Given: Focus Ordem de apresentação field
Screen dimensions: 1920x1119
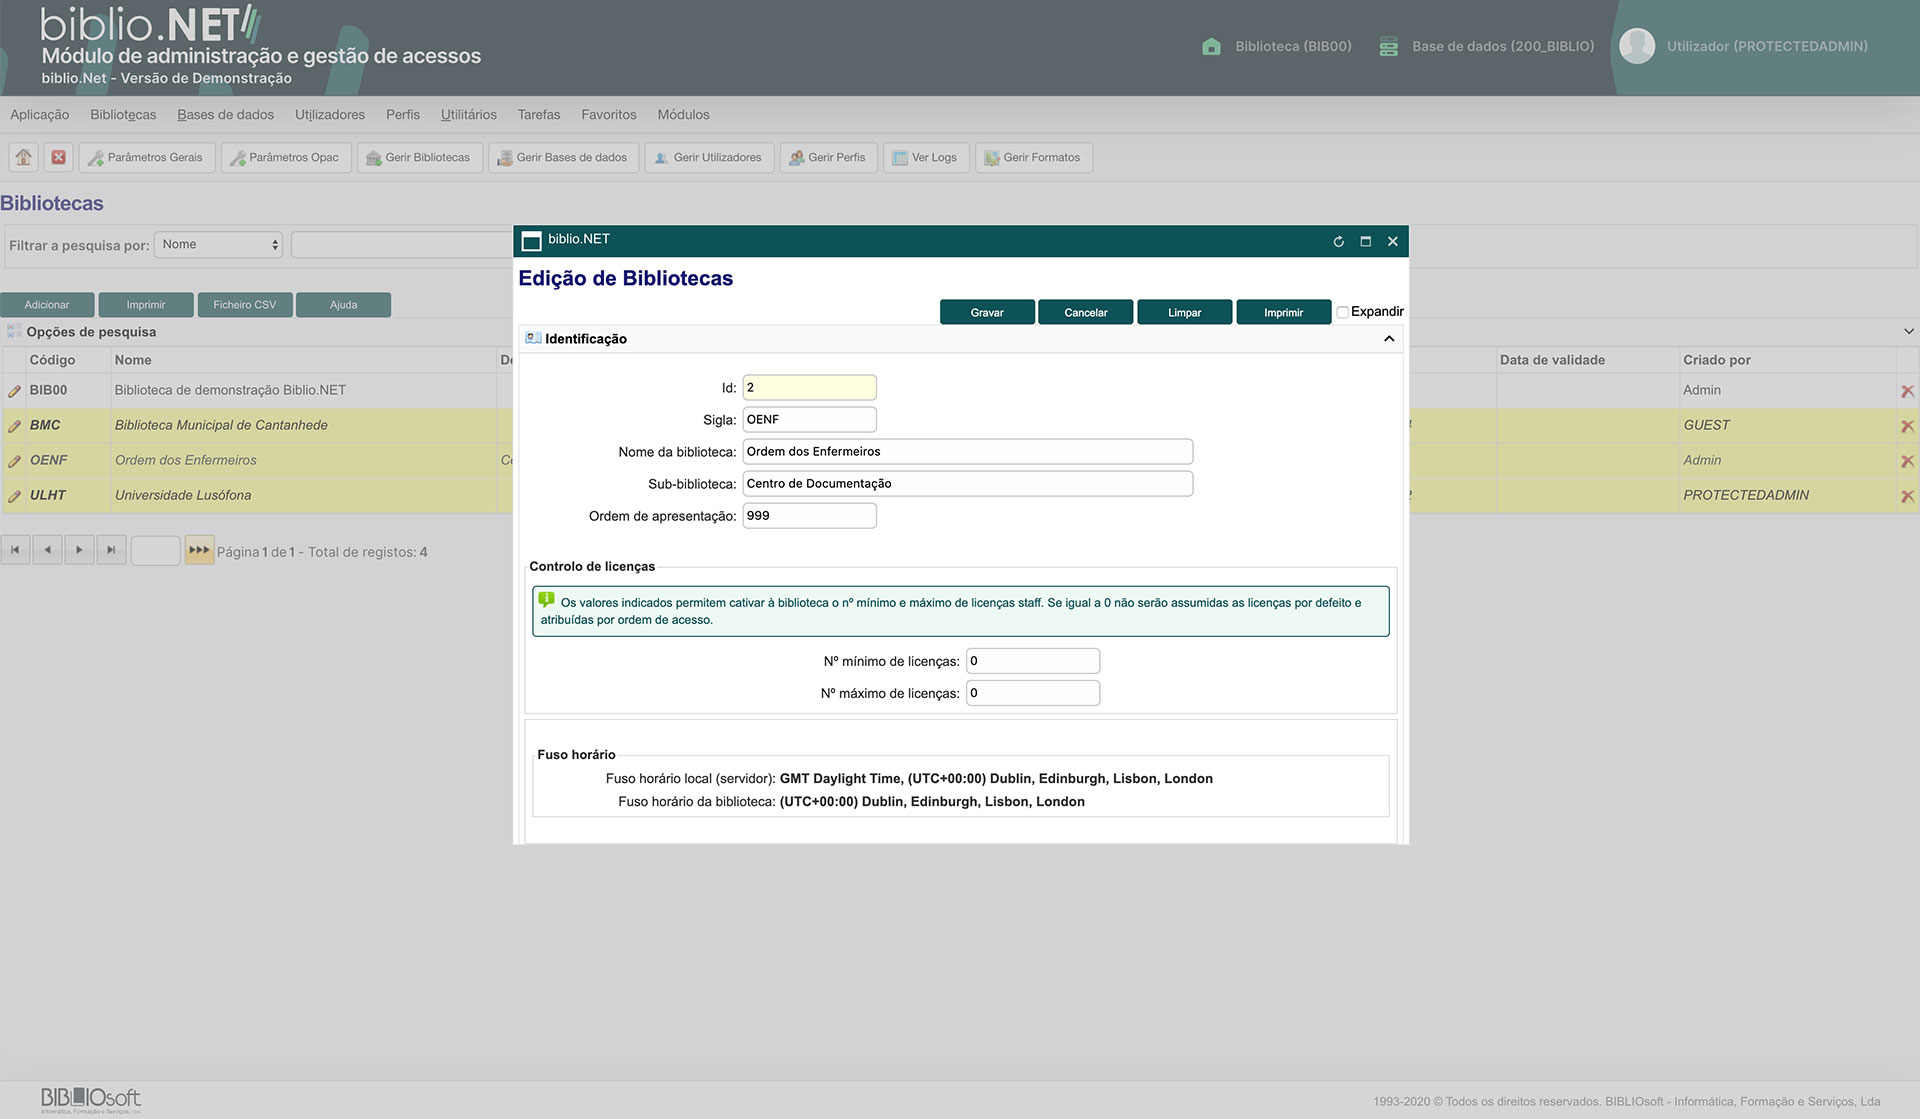Looking at the screenshot, I should tap(810, 515).
